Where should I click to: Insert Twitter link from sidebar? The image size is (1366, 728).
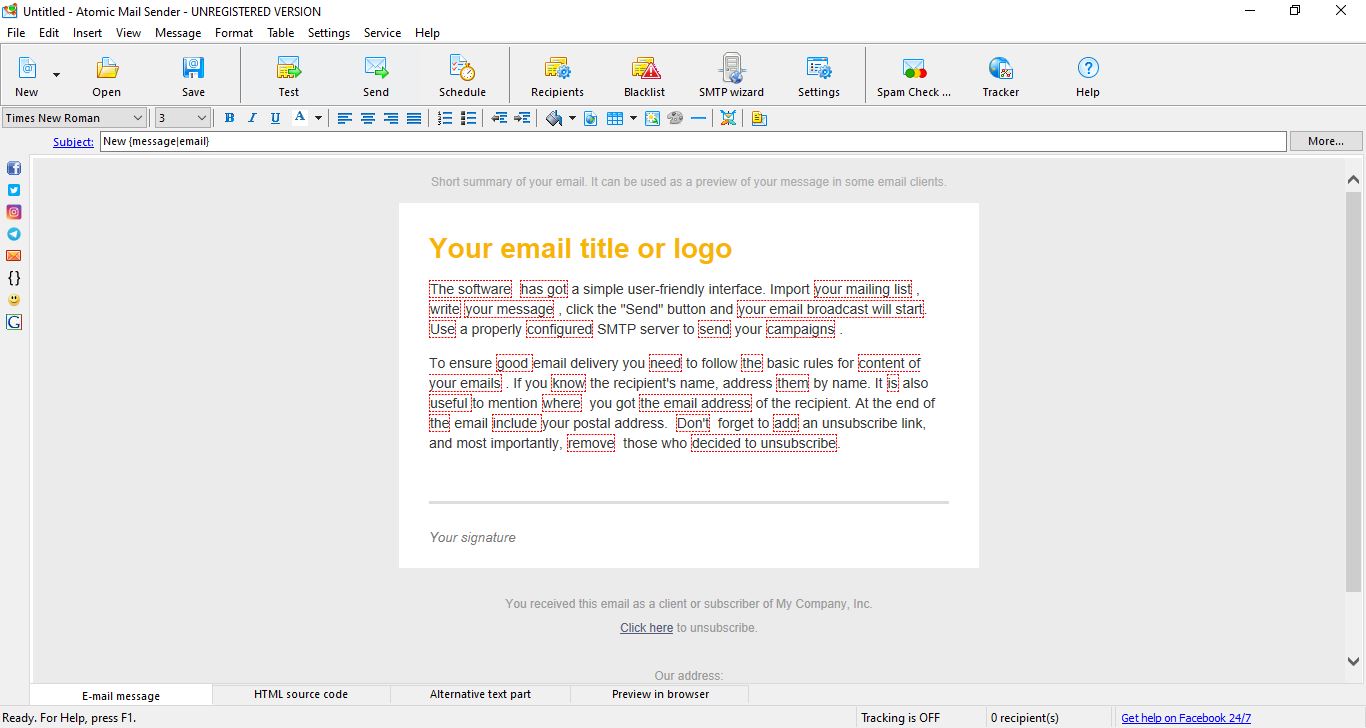click(x=14, y=190)
